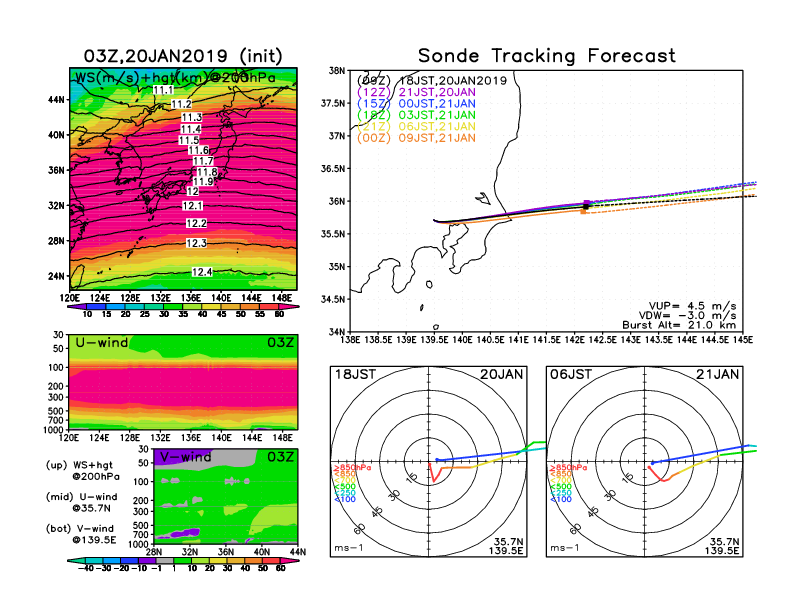Image resolution: width=792 pixels, height=612 pixels.
Task: Click the 'U-wind' panel label
Action: coord(102,343)
